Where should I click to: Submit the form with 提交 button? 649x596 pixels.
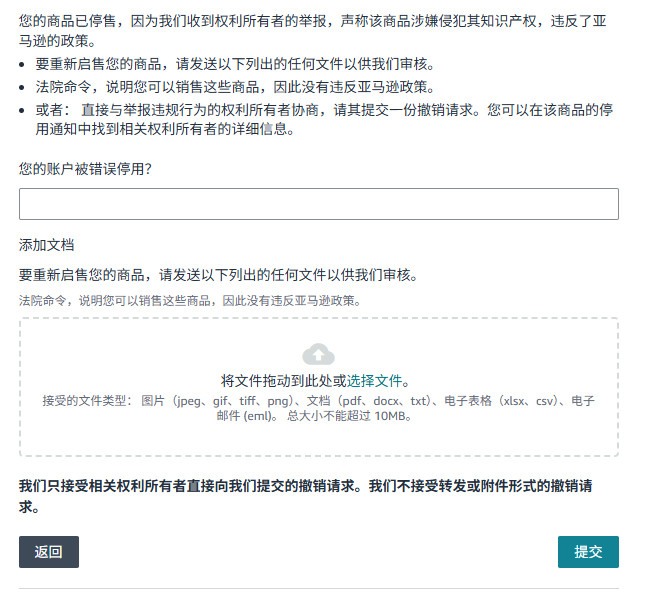click(x=587, y=552)
